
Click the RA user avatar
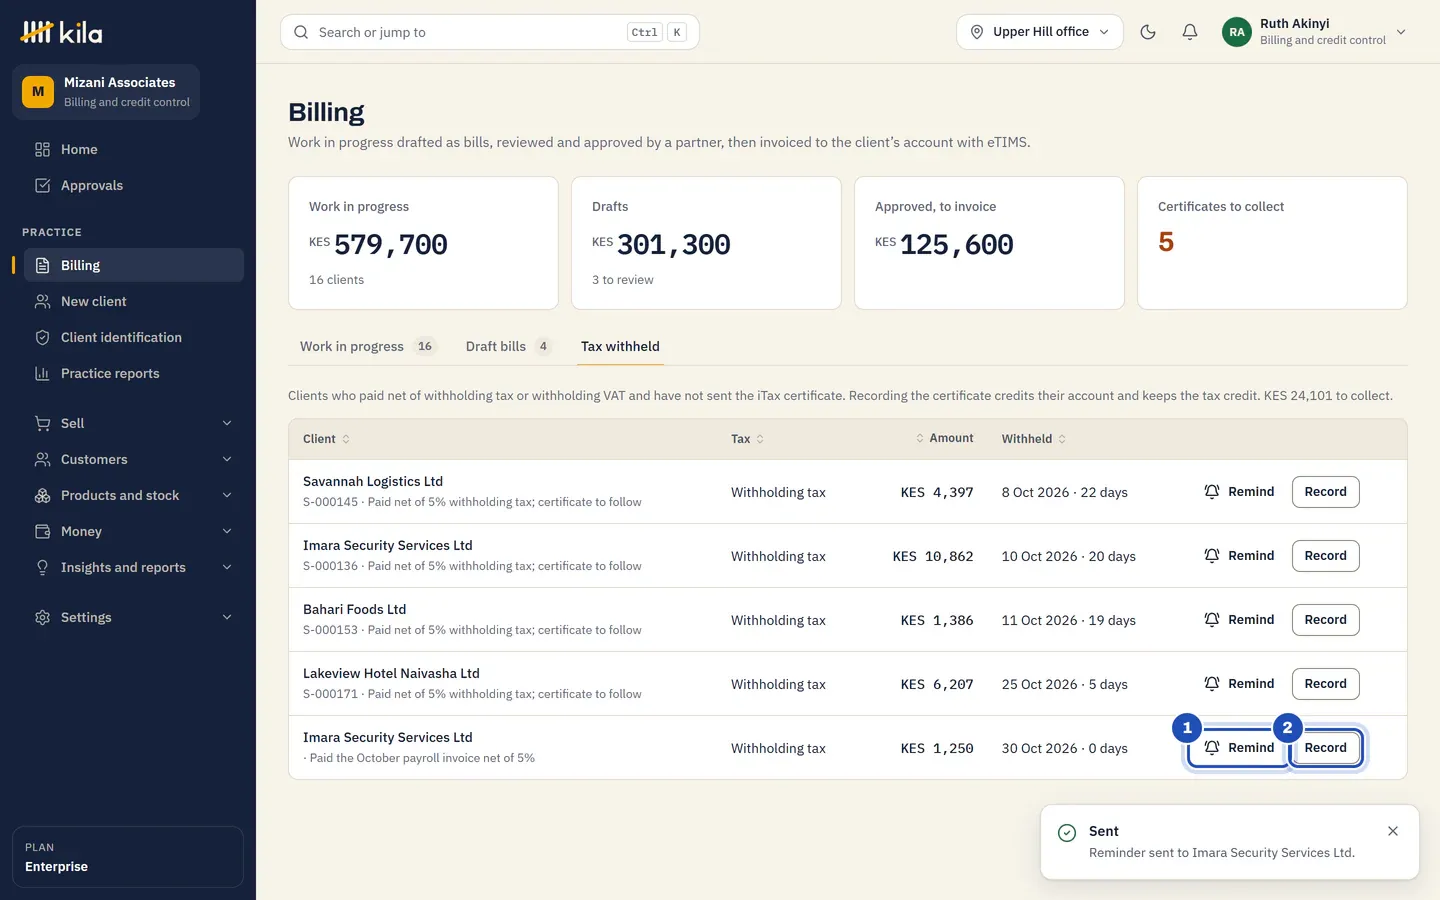tap(1237, 32)
